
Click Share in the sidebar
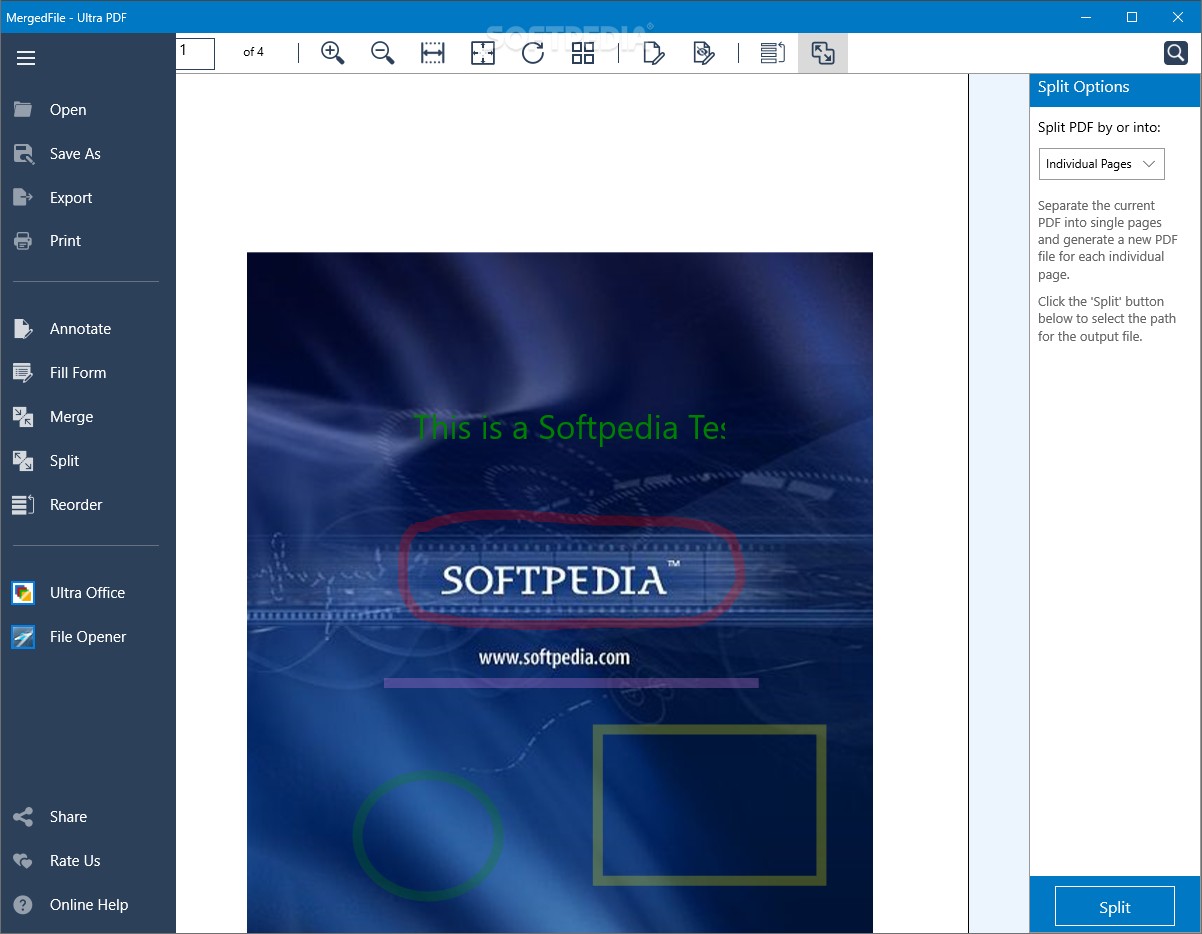click(x=88, y=817)
